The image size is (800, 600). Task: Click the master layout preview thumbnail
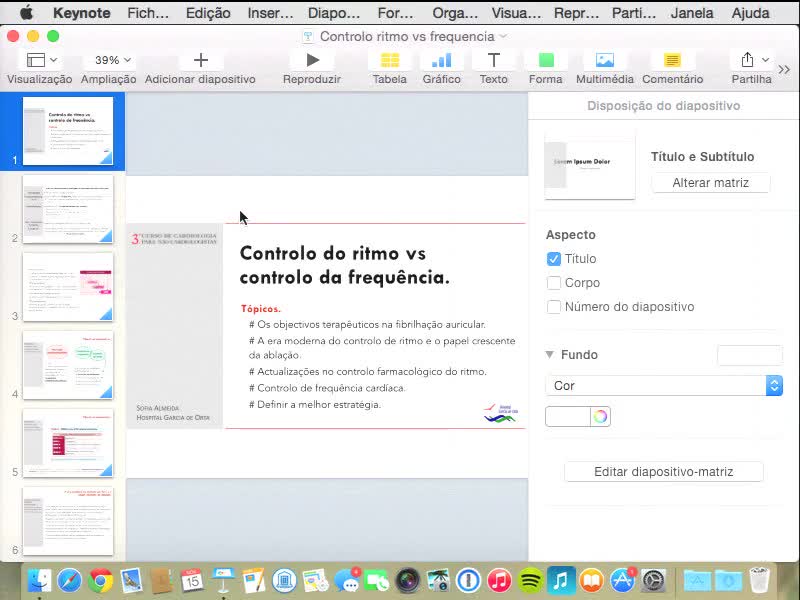point(590,164)
